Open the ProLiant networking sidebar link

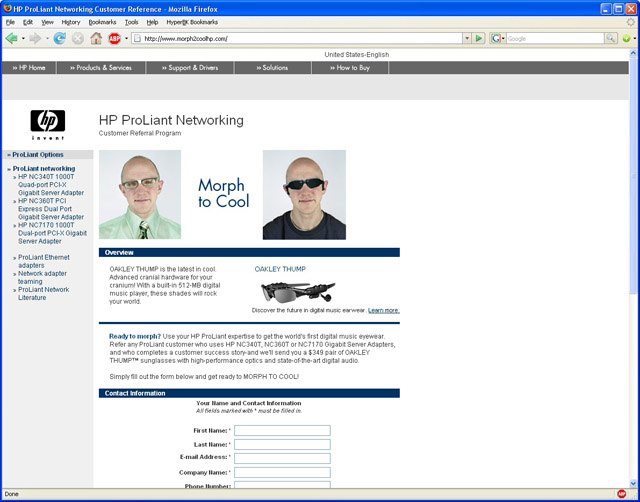[44, 169]
